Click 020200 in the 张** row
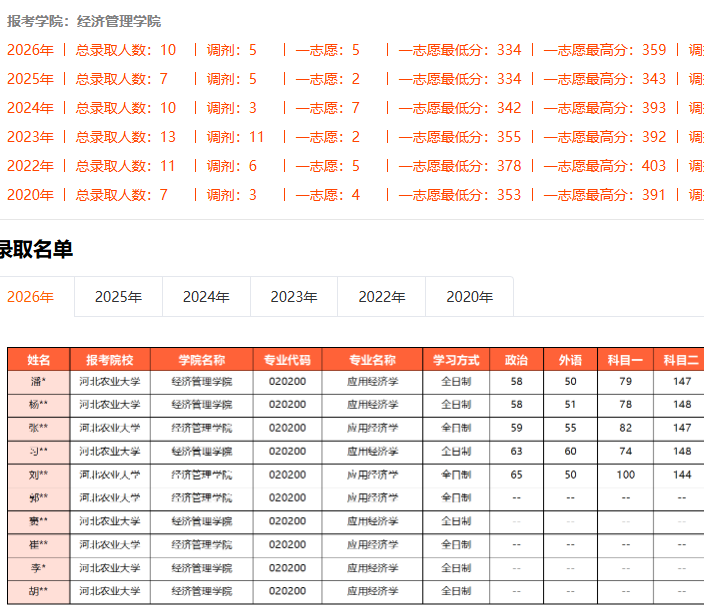Image resolution: width=704 pixels, height=607 pixels. pyautogui.click(x=287, y=428)
